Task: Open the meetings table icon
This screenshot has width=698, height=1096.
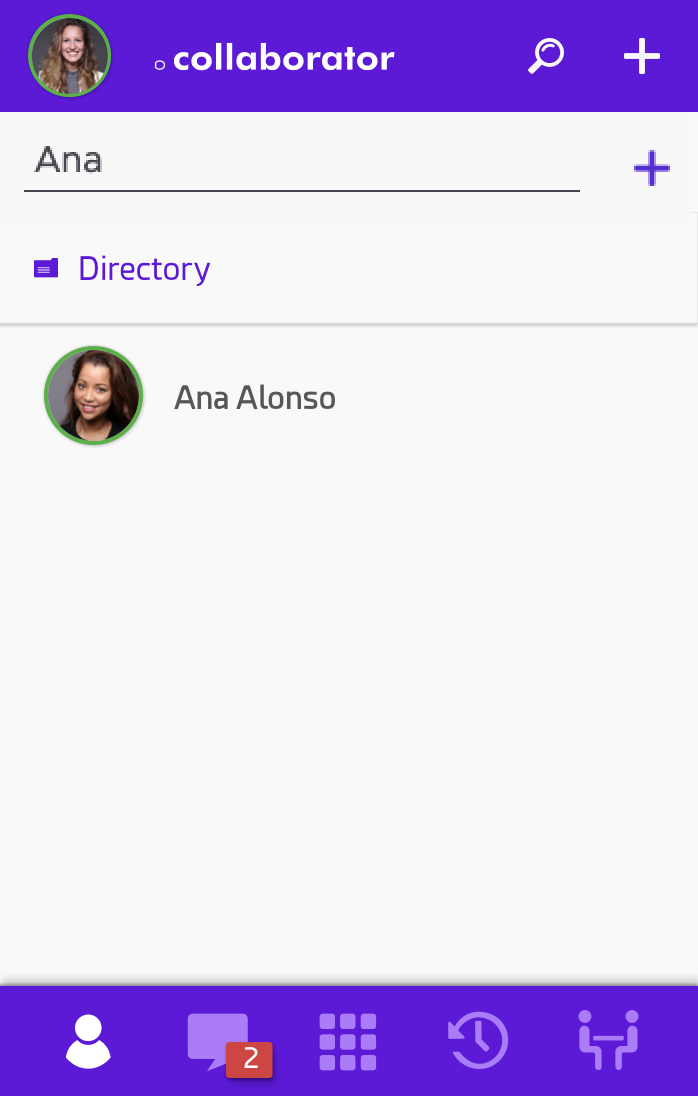Action: coord(608,1039)
